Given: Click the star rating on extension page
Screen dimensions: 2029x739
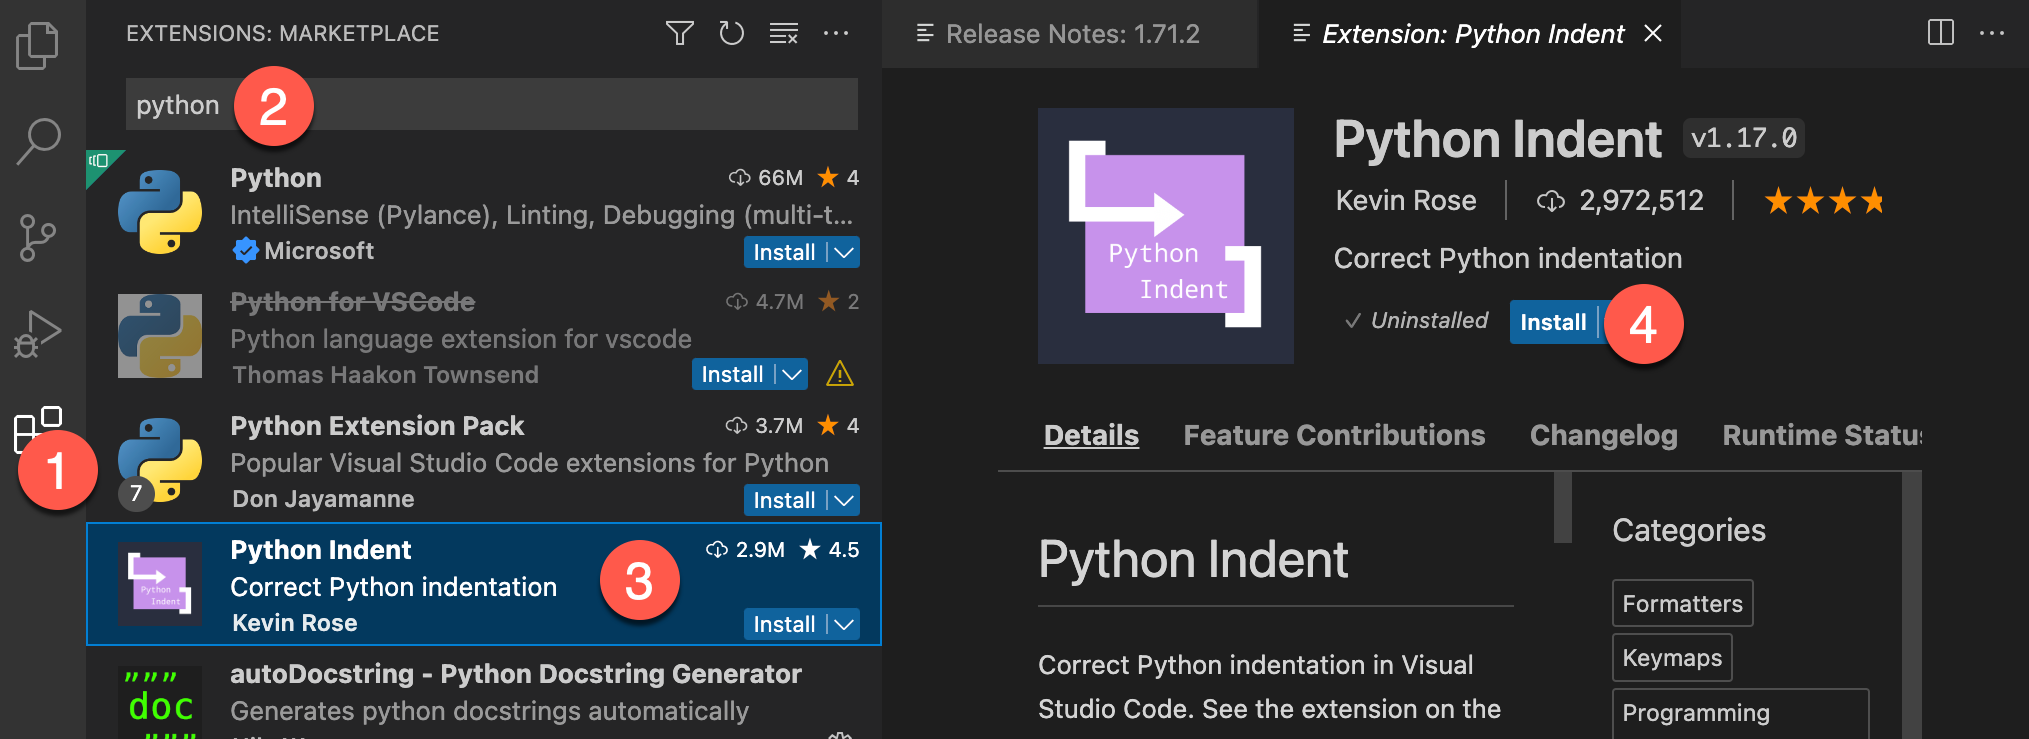Looking at the screenshot, I should point(1824,201).
